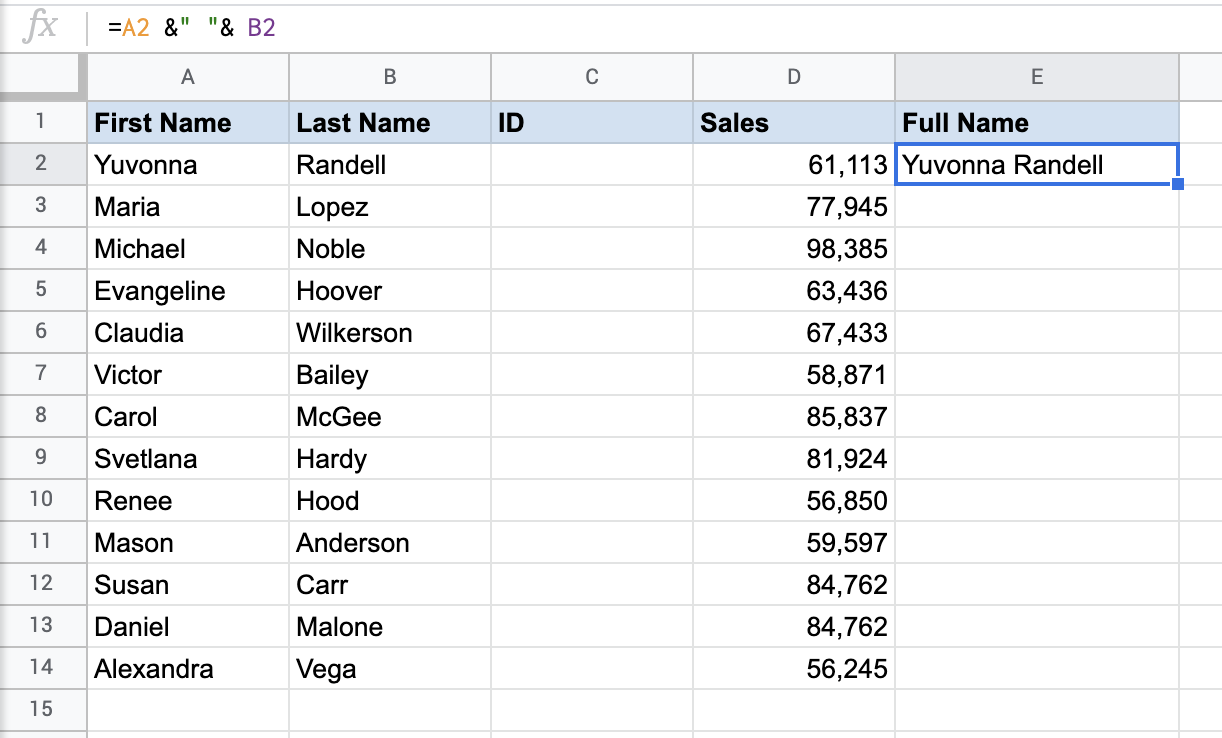Click the First Name header cell
The height and width of the screenshot is (738, 1222).
tap(188, 122)
